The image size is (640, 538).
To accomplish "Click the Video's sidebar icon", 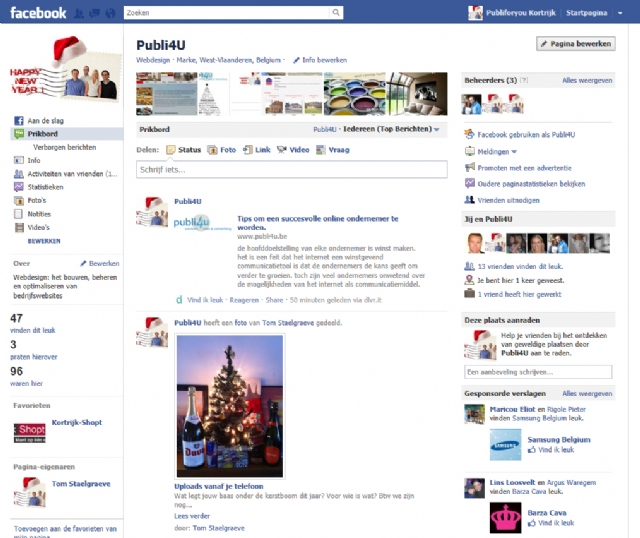I will tap(19, 227).
